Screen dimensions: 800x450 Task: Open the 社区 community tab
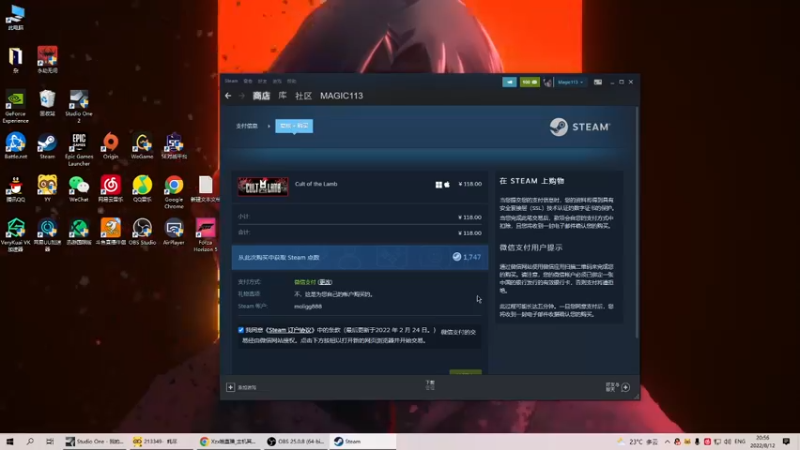click(304, 95)
